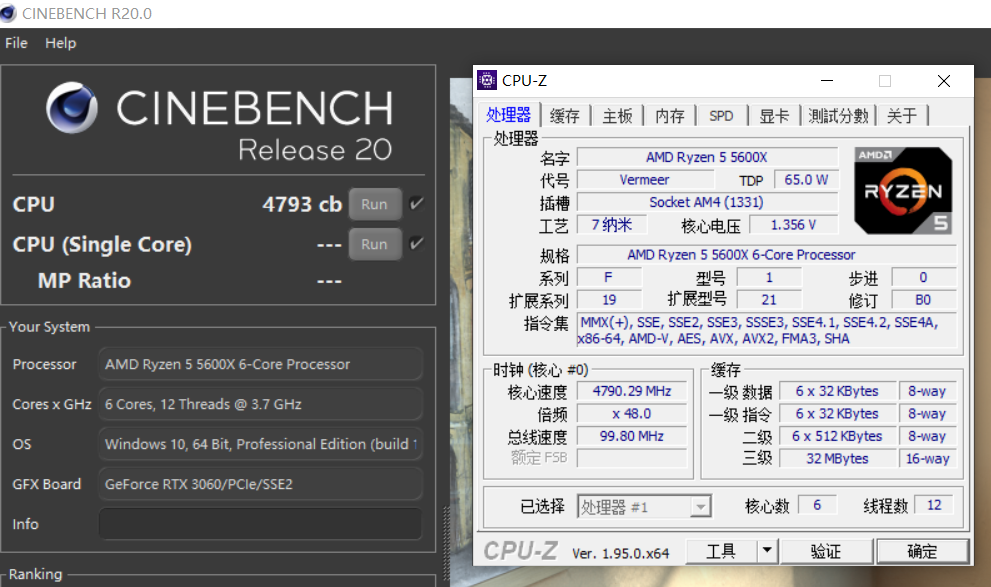Open the SPD tab
Viewport: 991px width, 587px height.
coord(721,116)
